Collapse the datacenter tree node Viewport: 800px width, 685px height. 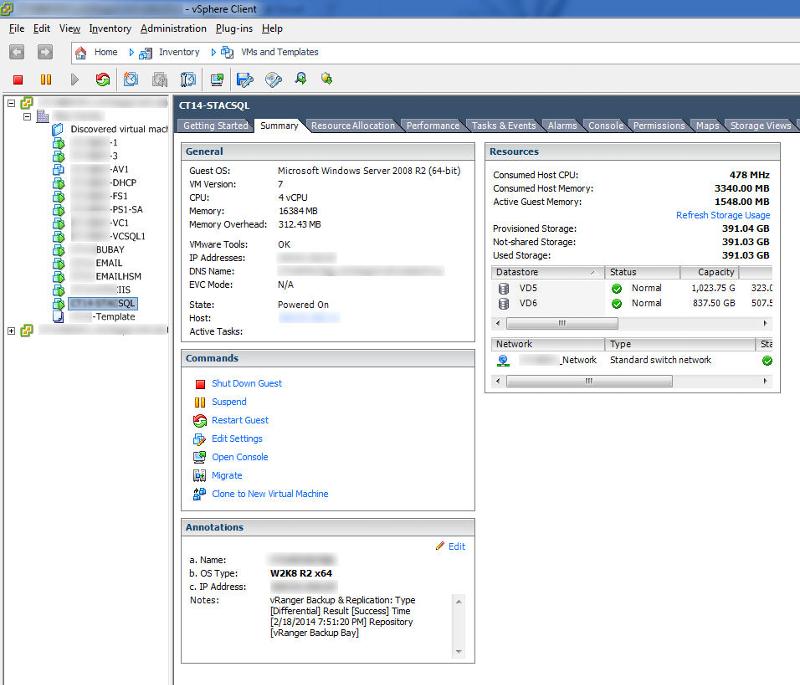pos(28,116)
